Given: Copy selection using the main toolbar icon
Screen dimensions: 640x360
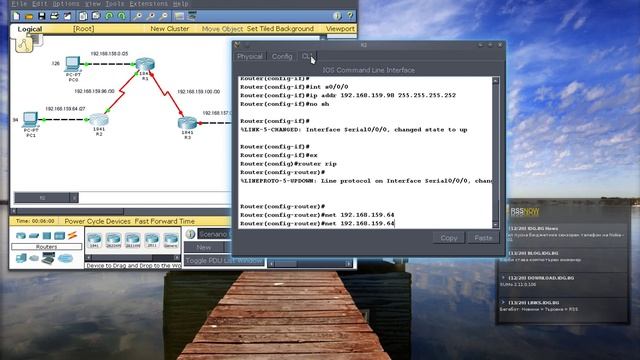Looking at the screenshot, I should pos(83,16).
